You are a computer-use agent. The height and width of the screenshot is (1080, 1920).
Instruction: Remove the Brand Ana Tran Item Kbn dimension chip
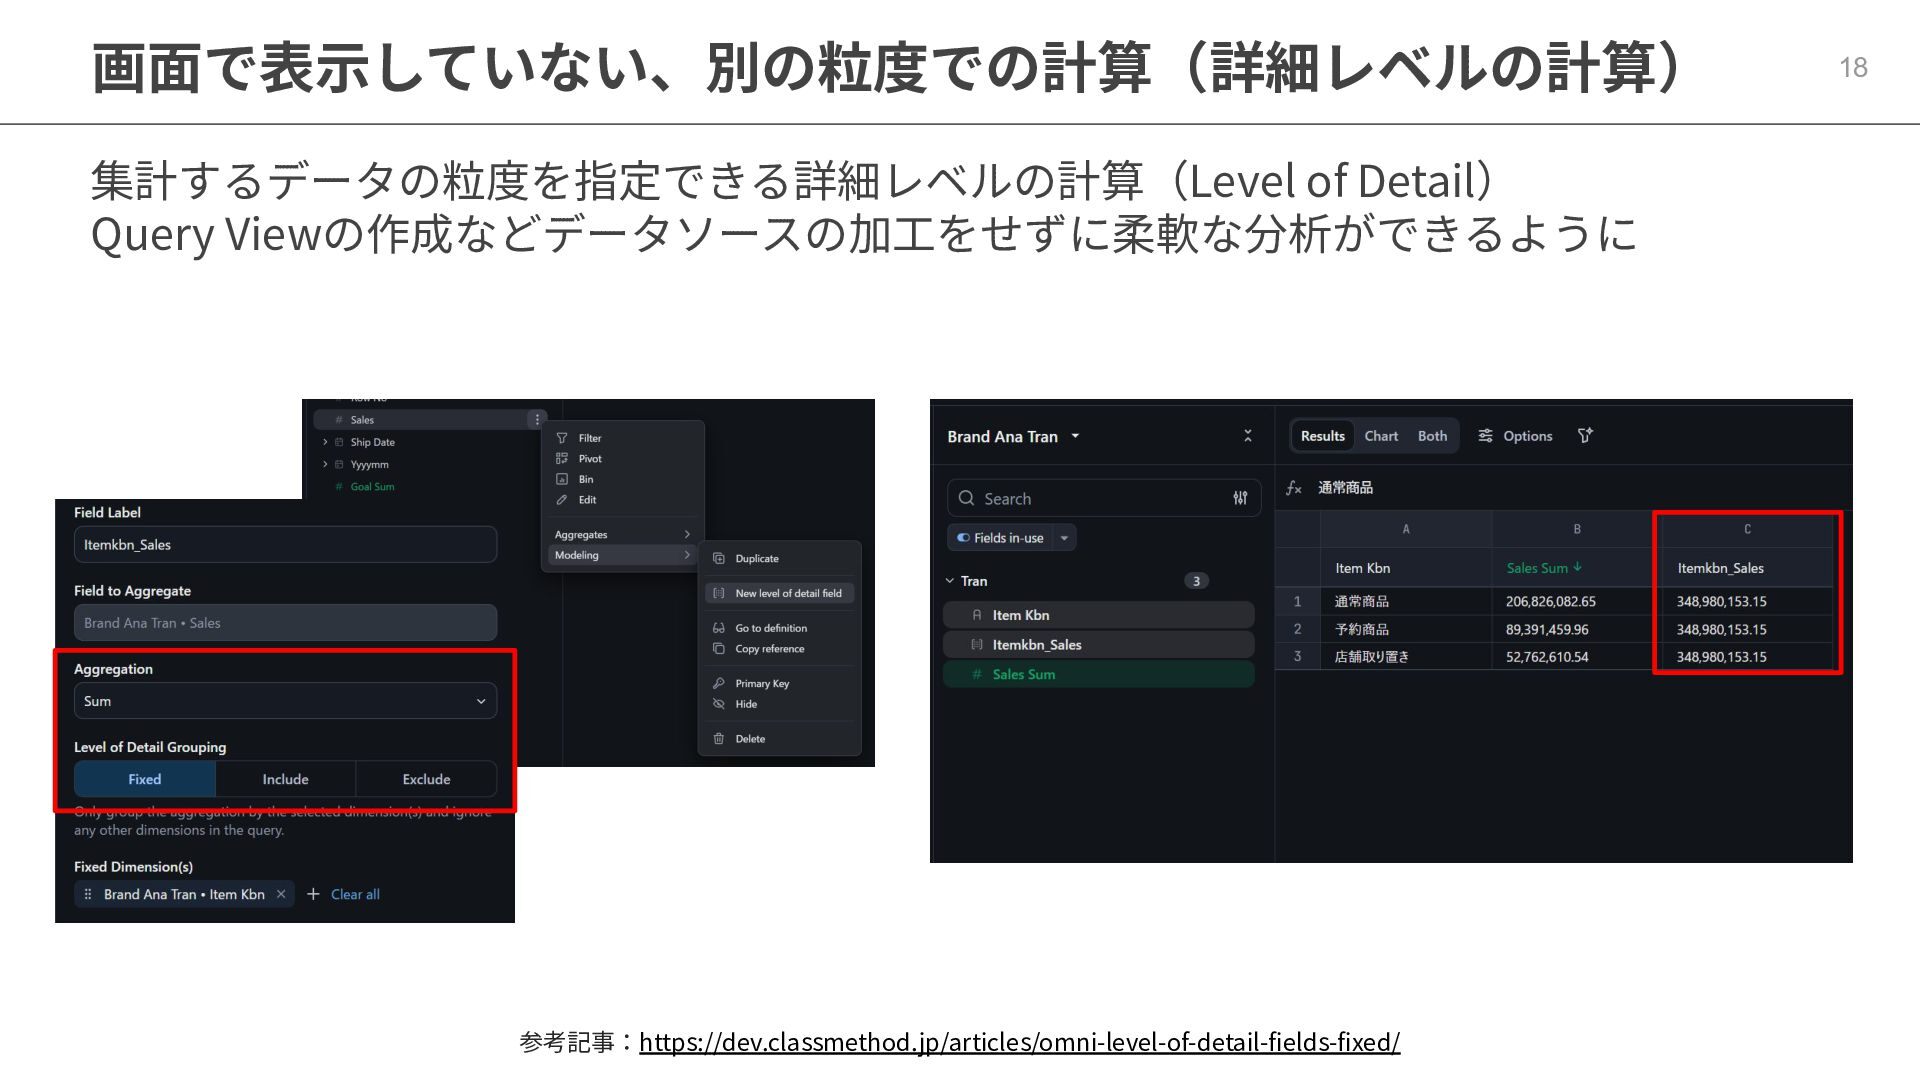click(281, 894)
